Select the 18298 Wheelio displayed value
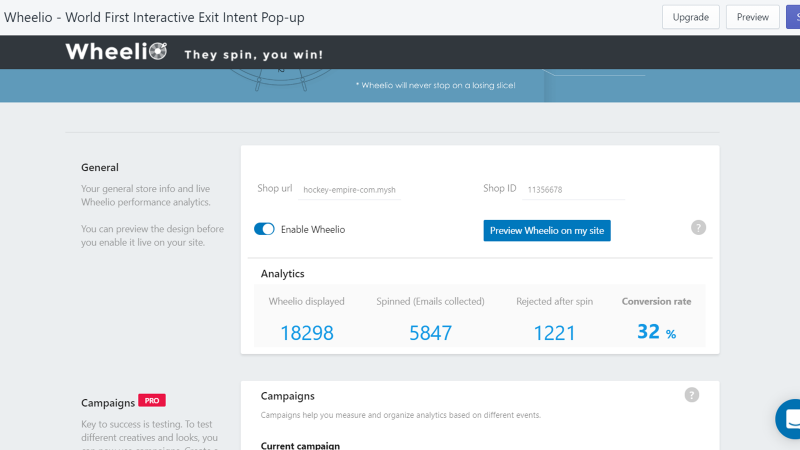This screenshot has height=450, width=800. point(307,333)
